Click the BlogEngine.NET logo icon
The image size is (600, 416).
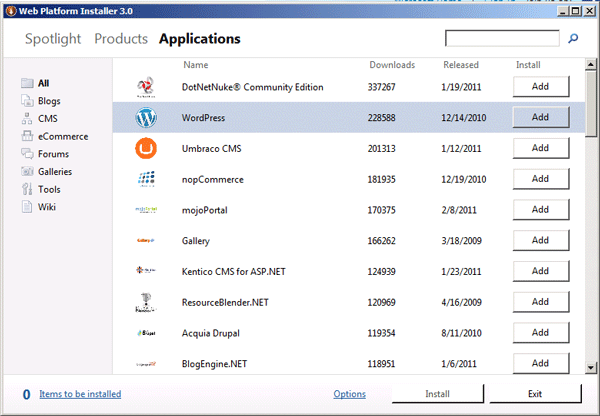click(x=146, y=364)
